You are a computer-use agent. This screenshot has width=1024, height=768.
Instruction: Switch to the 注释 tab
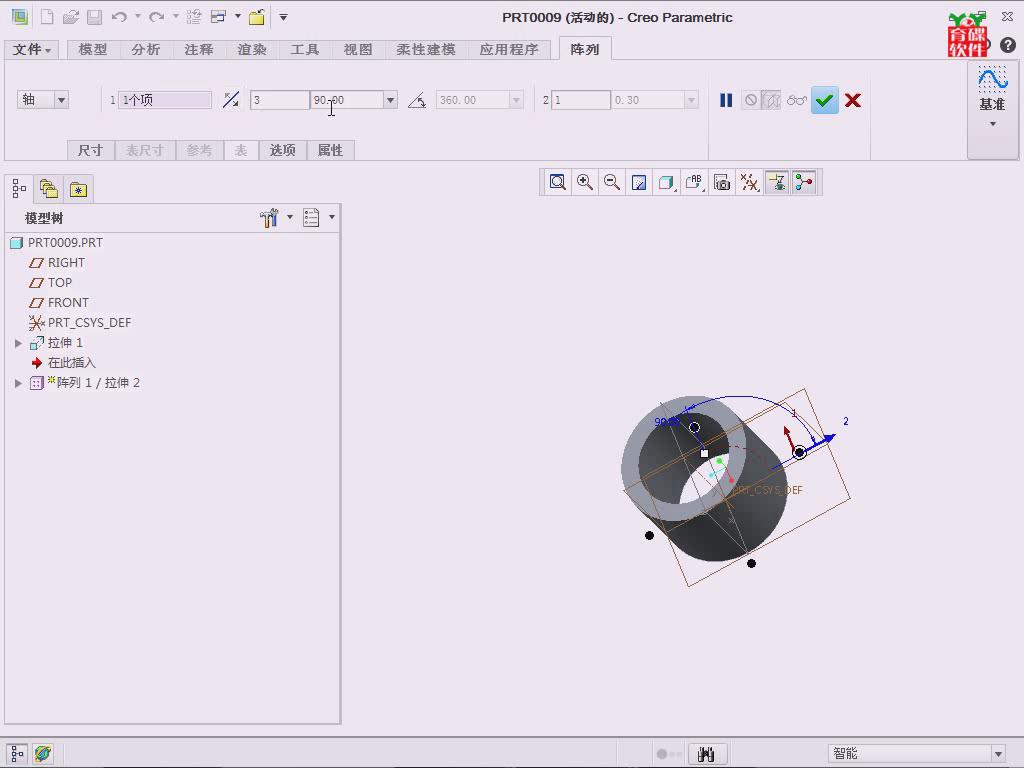pos(199,50)
